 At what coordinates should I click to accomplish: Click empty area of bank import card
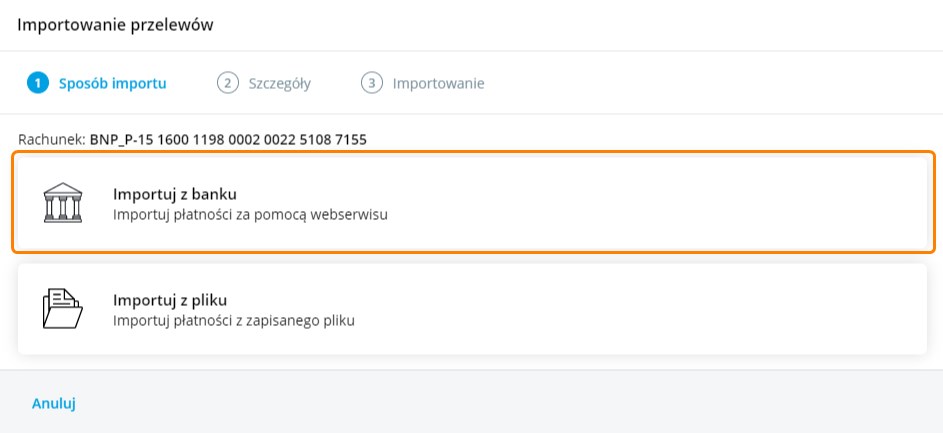[x=650, y=202]
